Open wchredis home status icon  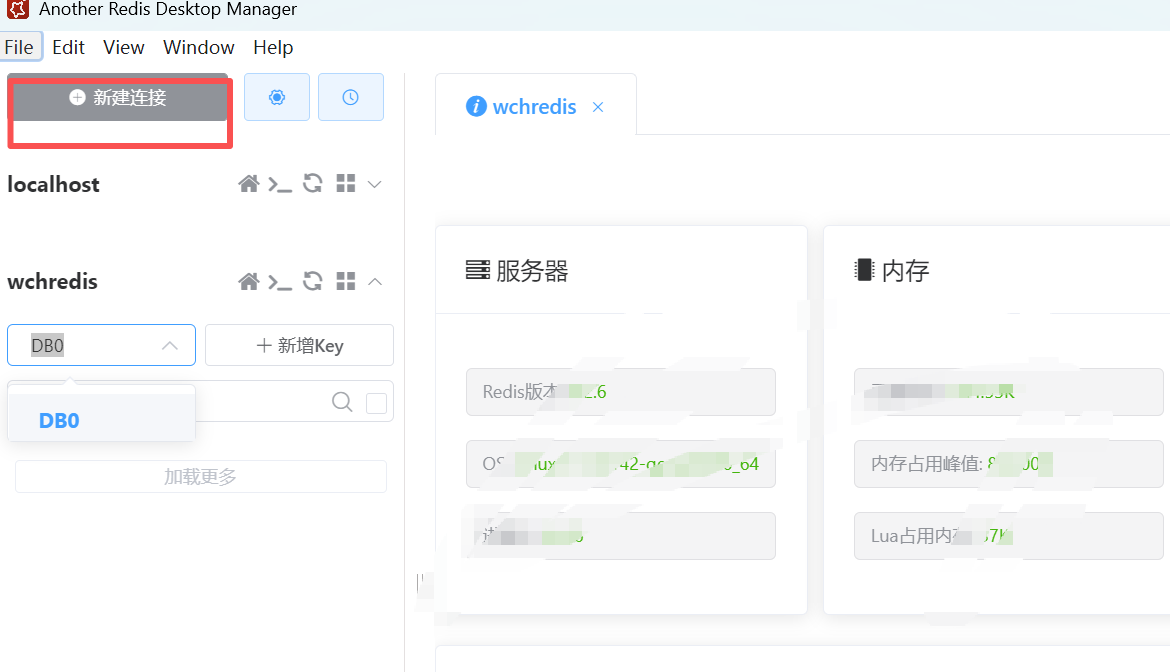click(x=248, y=281)
